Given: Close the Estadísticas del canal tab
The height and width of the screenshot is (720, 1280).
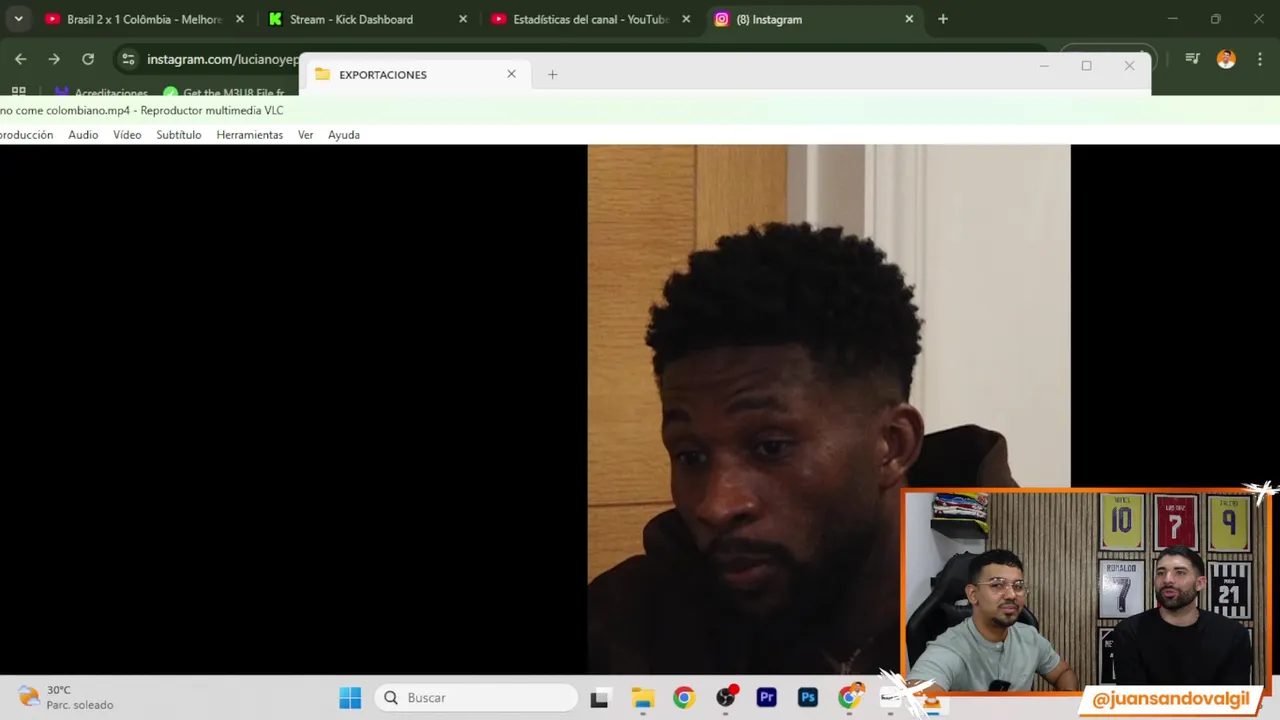Looking at the screenshot, I should [x=686, y=19].
